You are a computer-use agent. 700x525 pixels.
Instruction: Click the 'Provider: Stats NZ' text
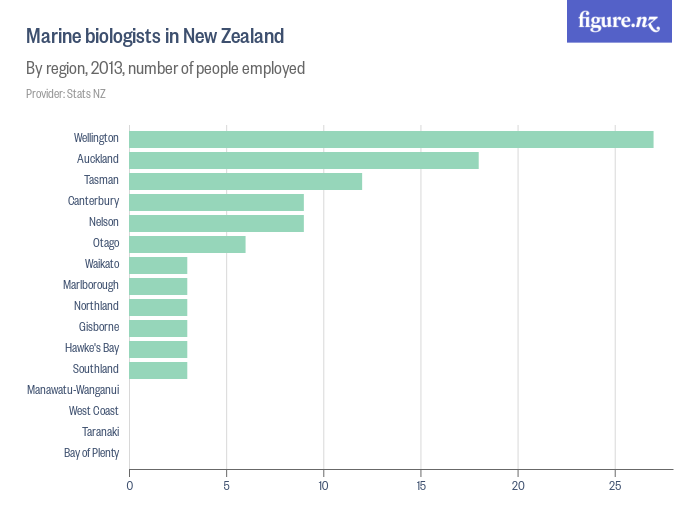click(x=66, y=94)
